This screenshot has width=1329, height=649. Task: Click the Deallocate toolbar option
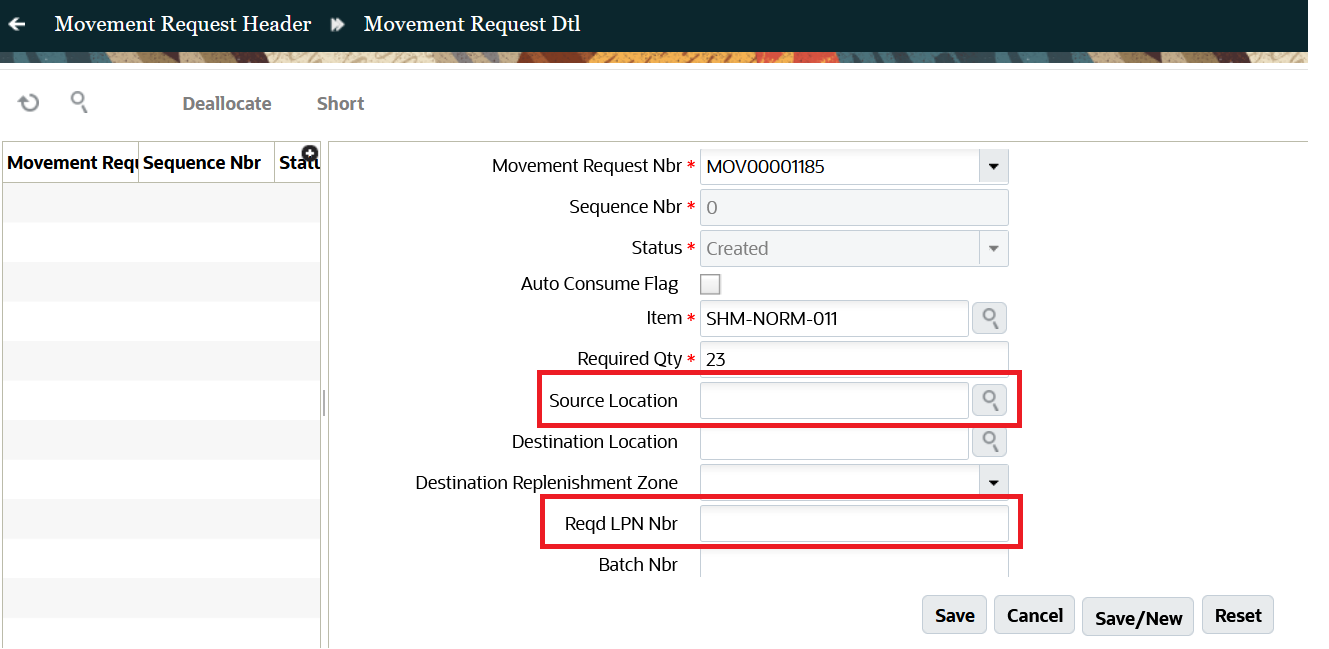coord(227,104)
